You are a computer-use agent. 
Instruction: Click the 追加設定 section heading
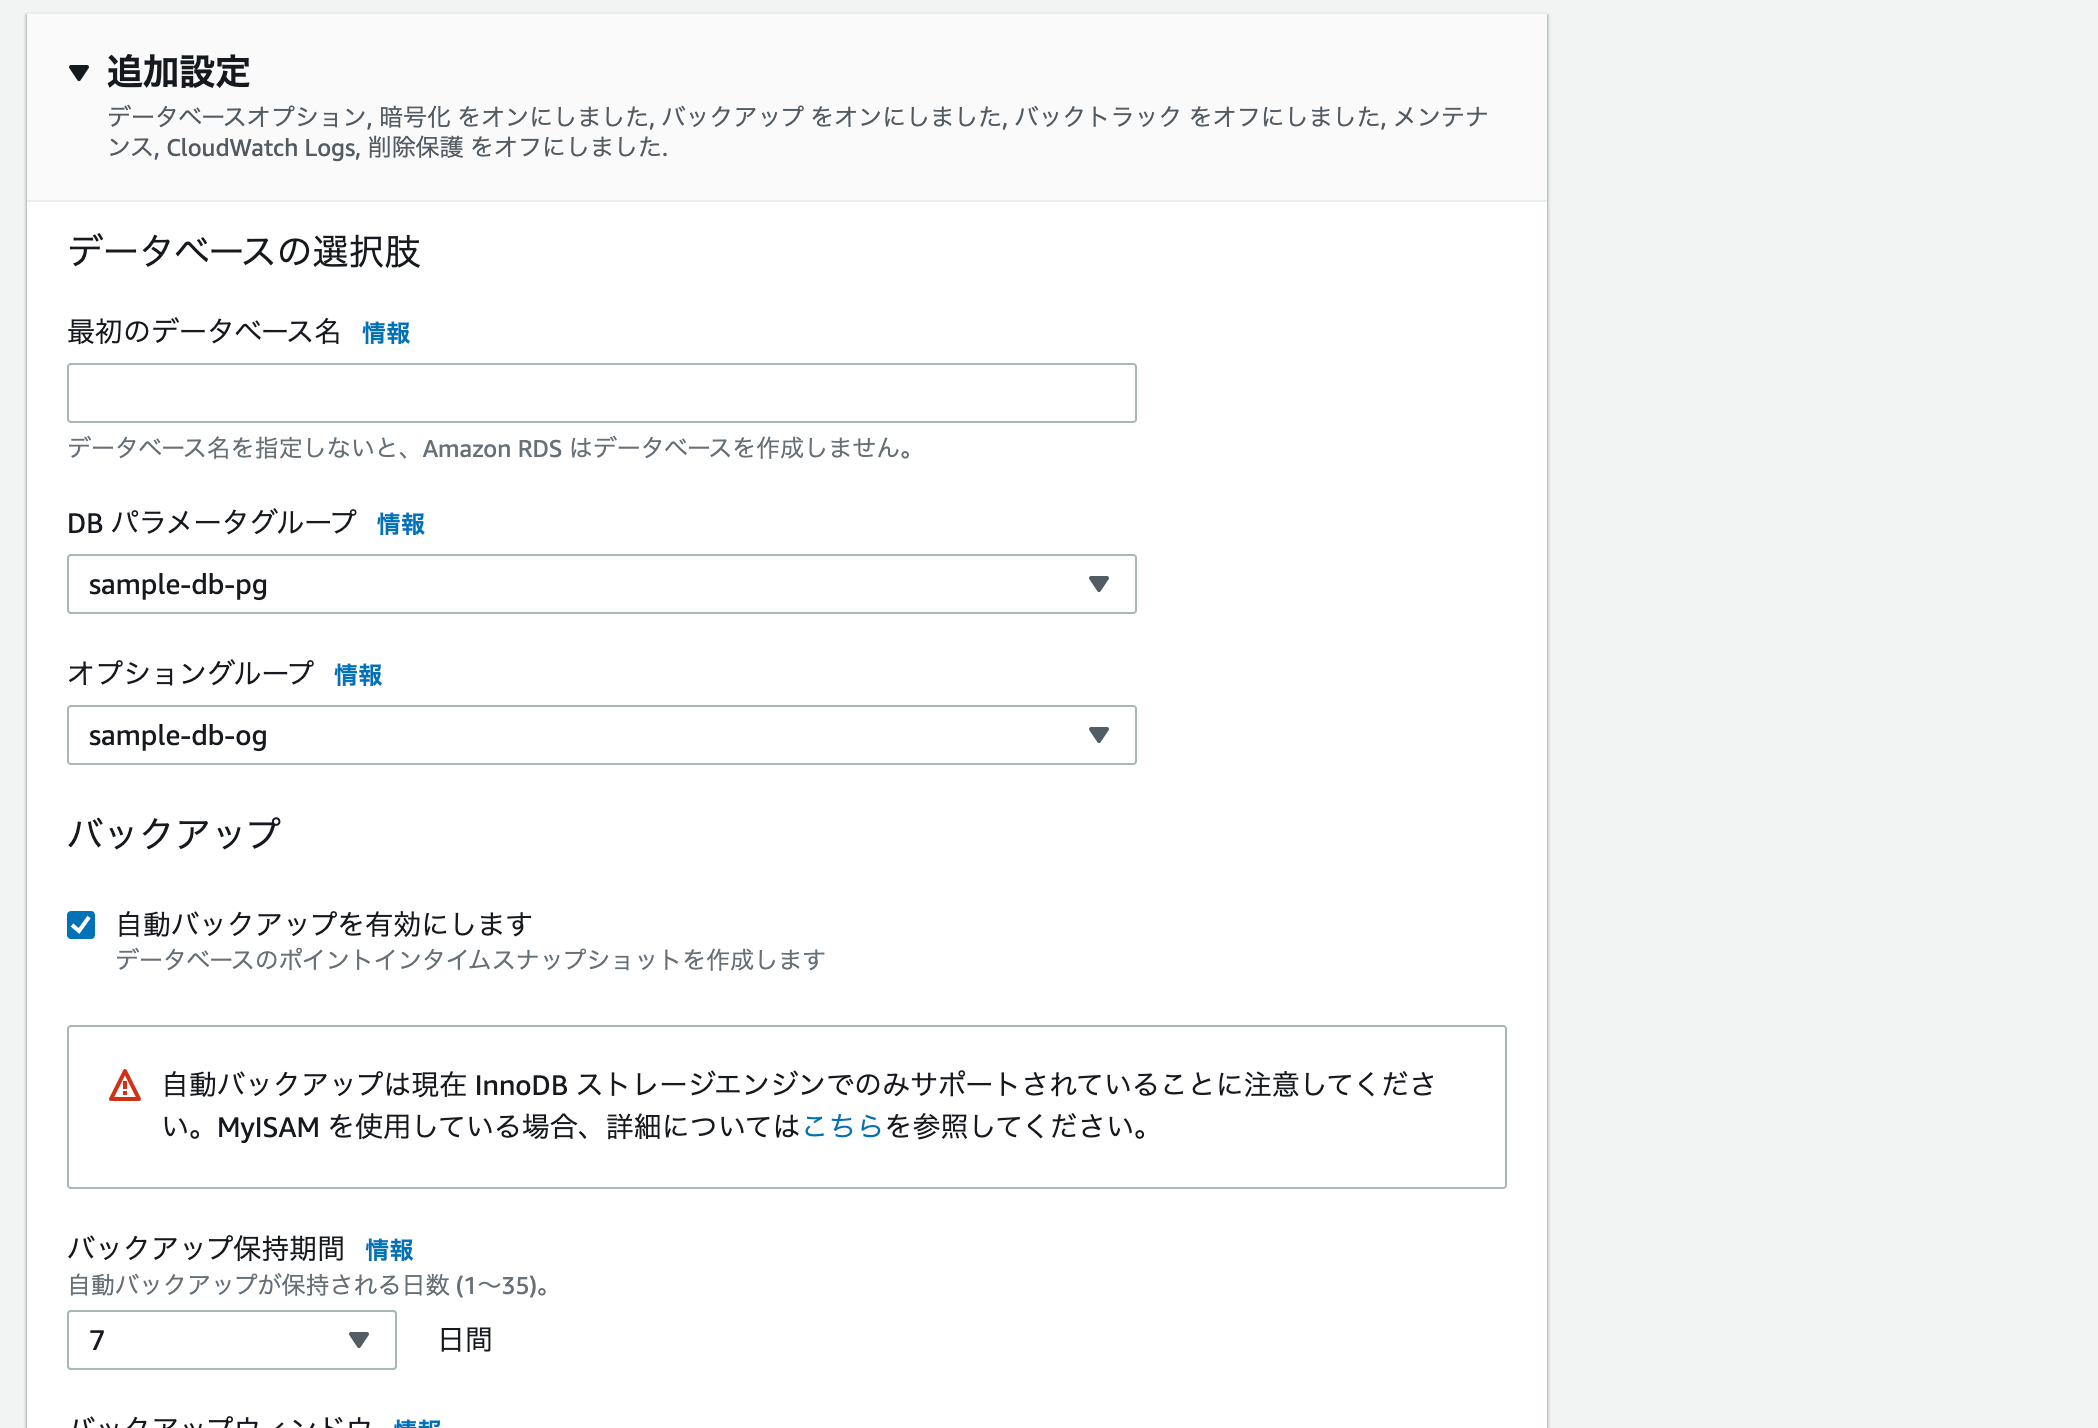[x=178, y=72]
